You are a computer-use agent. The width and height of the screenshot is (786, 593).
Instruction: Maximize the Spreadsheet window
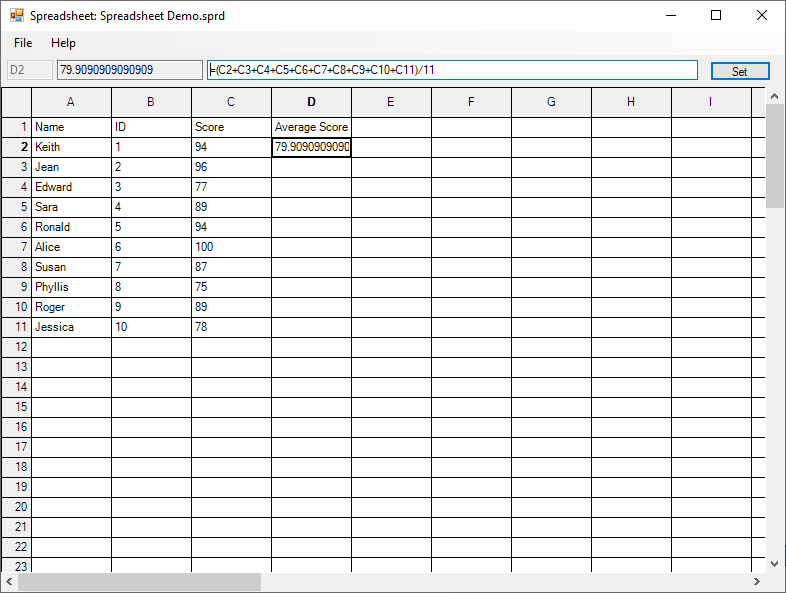pos(716,16)
